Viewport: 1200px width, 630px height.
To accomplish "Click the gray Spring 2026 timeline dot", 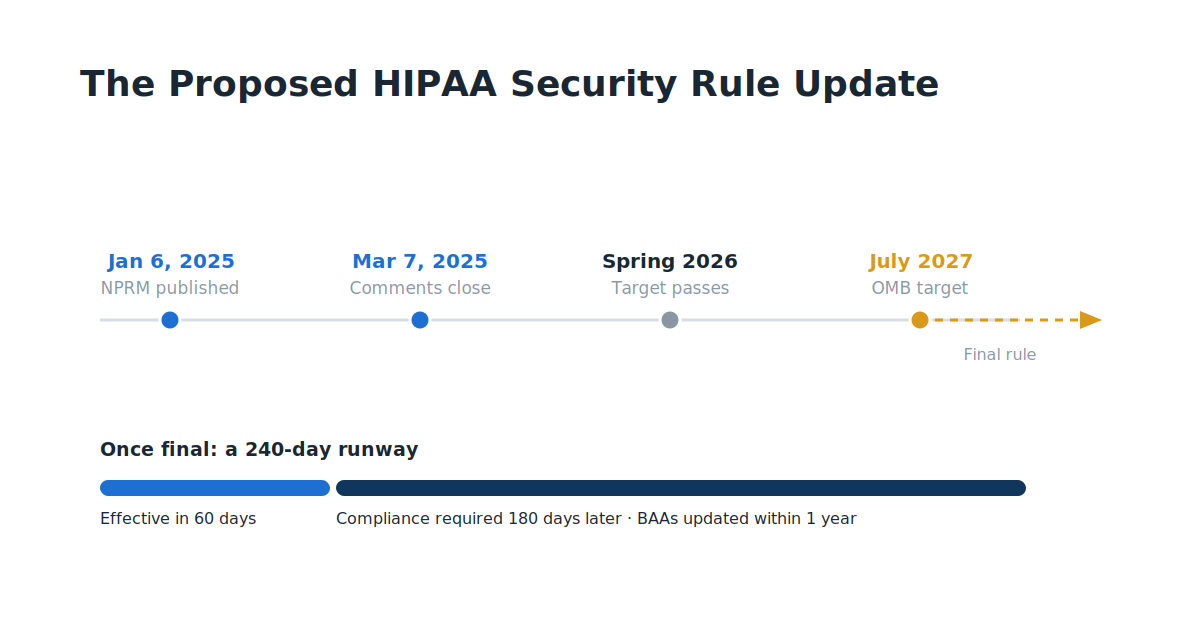I will click(x=670, y=320).
